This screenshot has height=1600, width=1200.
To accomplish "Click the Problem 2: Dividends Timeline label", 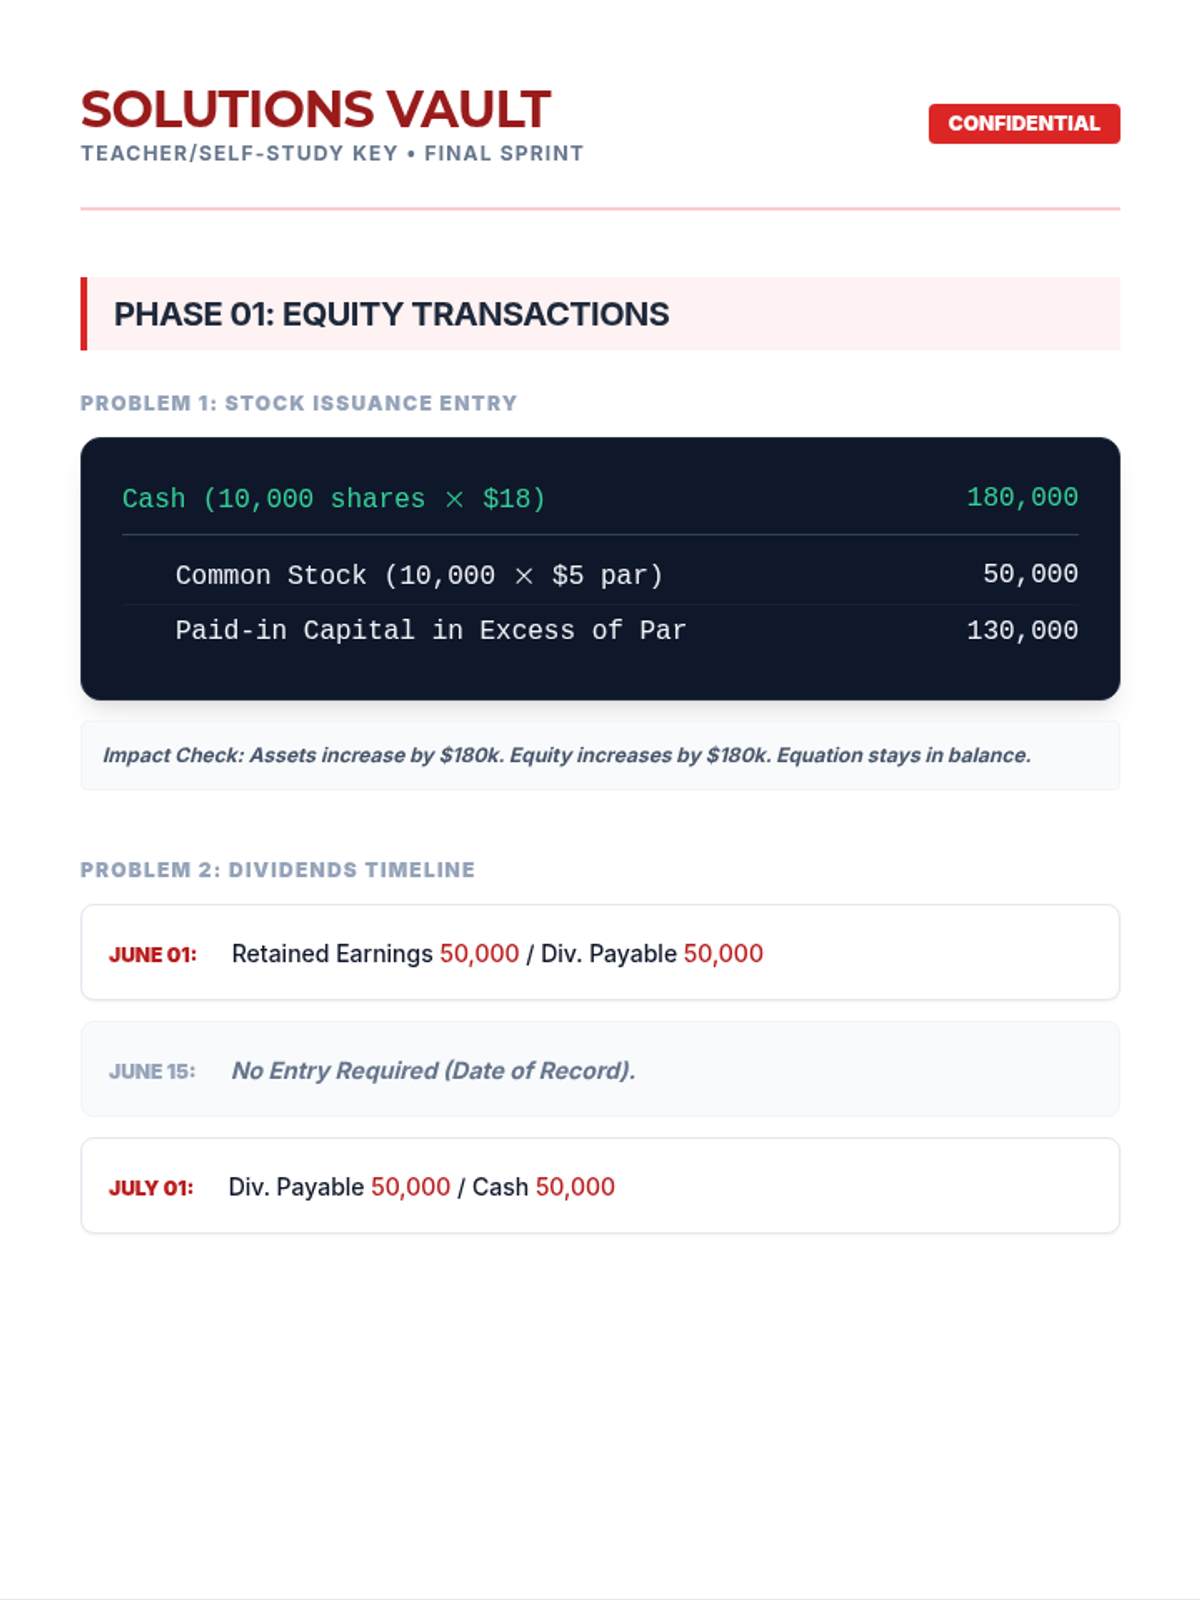I will click(278, 870).
